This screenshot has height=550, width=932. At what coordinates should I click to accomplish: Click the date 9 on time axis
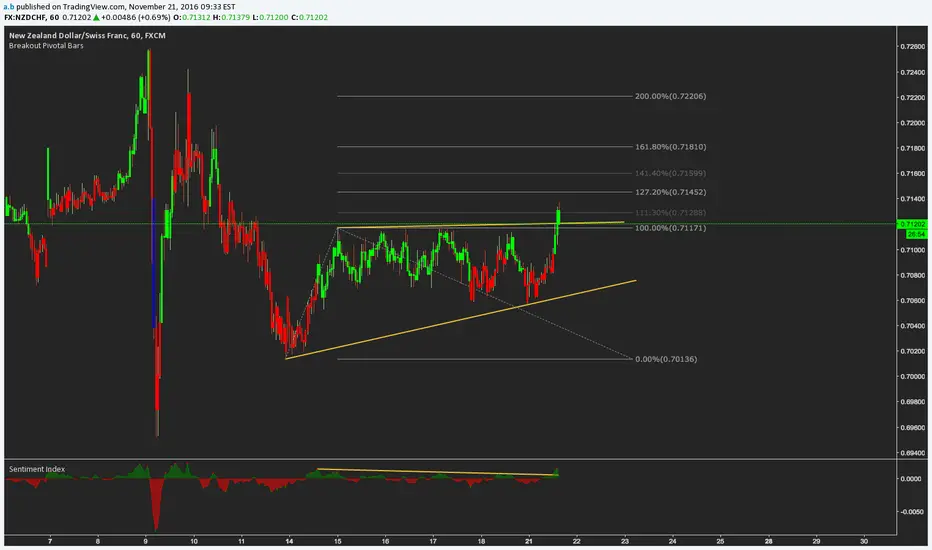coord(146,542)
